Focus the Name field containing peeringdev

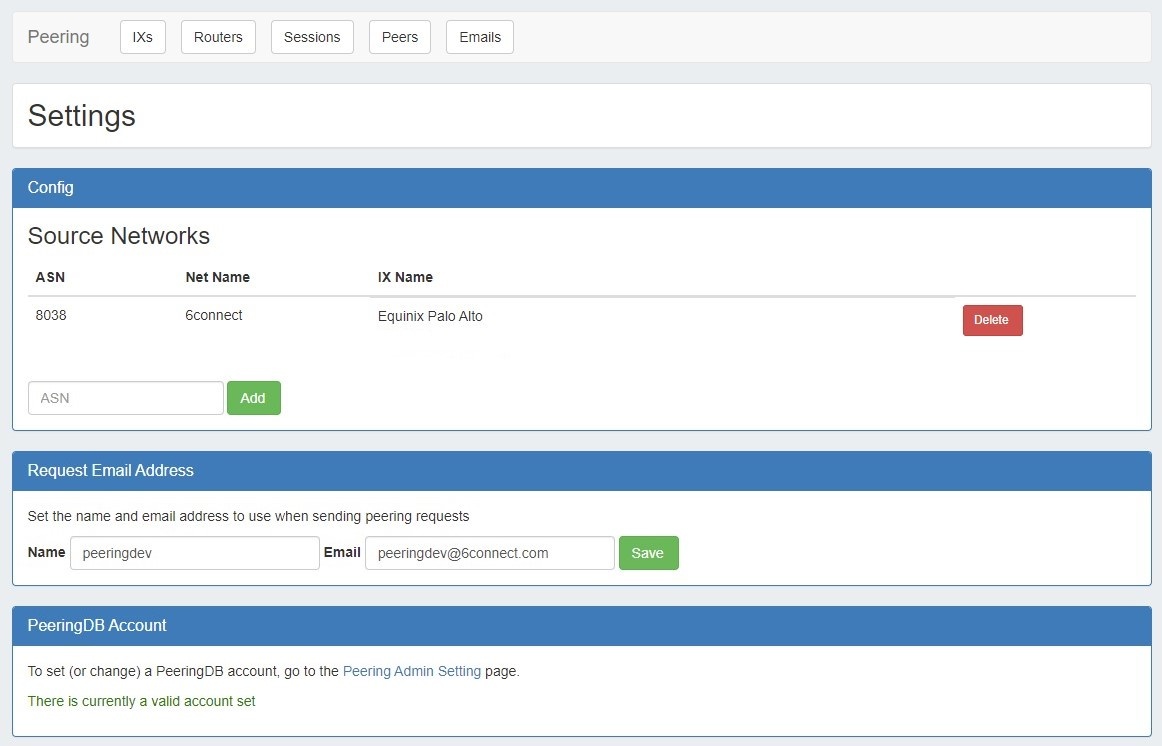pos(195,553)
